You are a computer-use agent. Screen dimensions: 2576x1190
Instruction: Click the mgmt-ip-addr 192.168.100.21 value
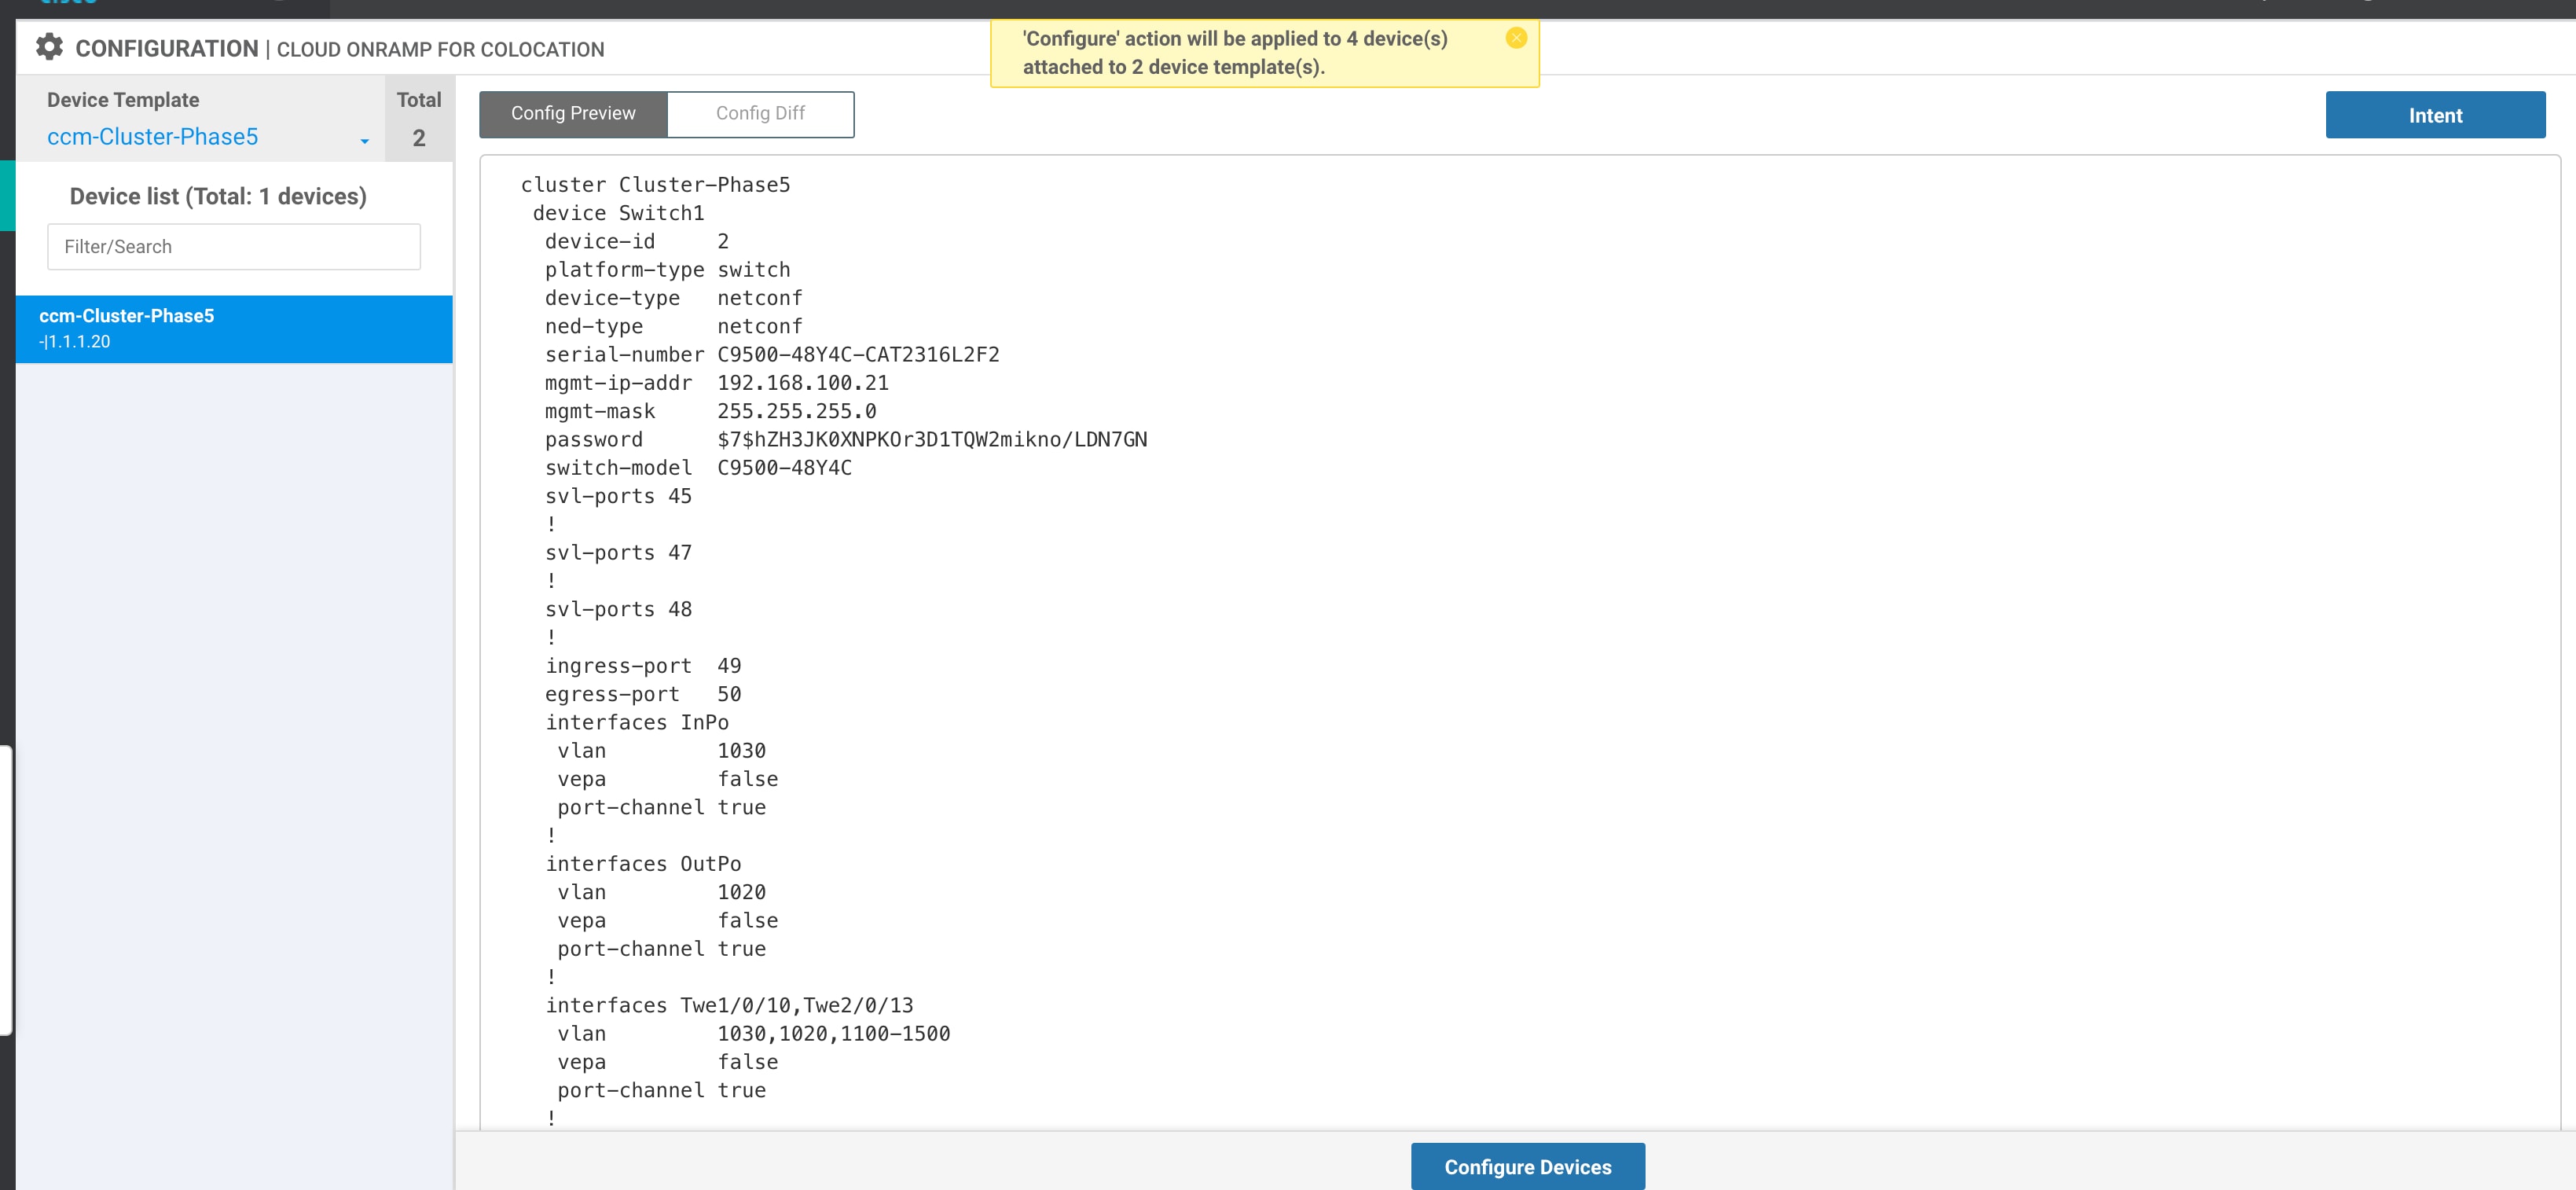click(803, 383)
